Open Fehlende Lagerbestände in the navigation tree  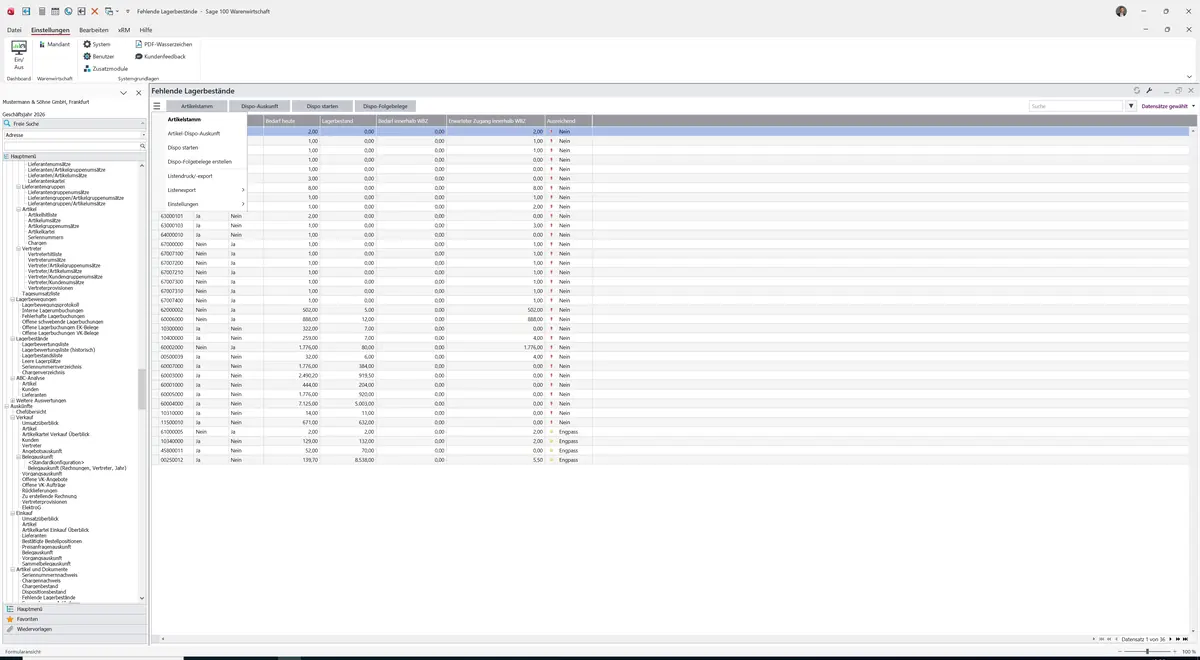click(x=49, y=597)
